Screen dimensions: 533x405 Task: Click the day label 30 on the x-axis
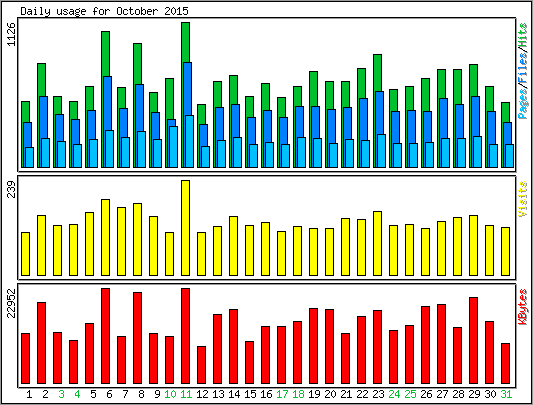(490, 394)
